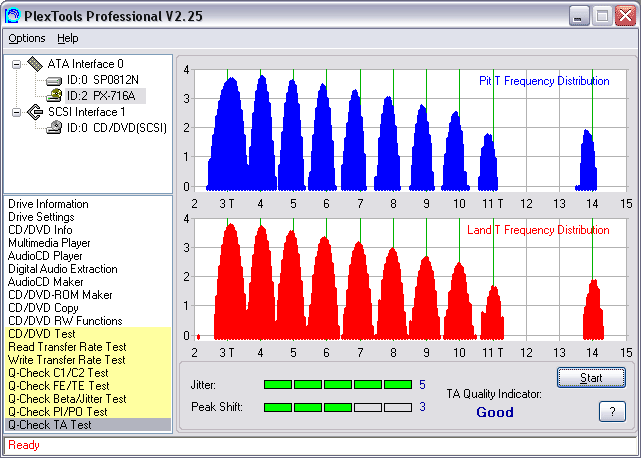Screen dimensions: 641x458
Task: Click the hard disk icon beside SP0812N
Action: click(53, 81)
